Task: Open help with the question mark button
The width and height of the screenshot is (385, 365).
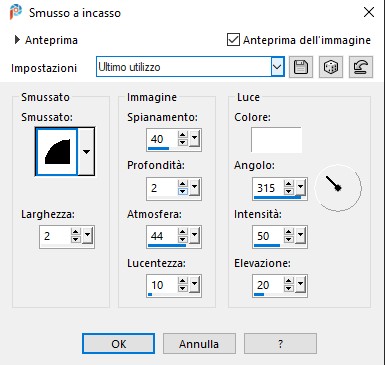Action: tap(280, 344)
